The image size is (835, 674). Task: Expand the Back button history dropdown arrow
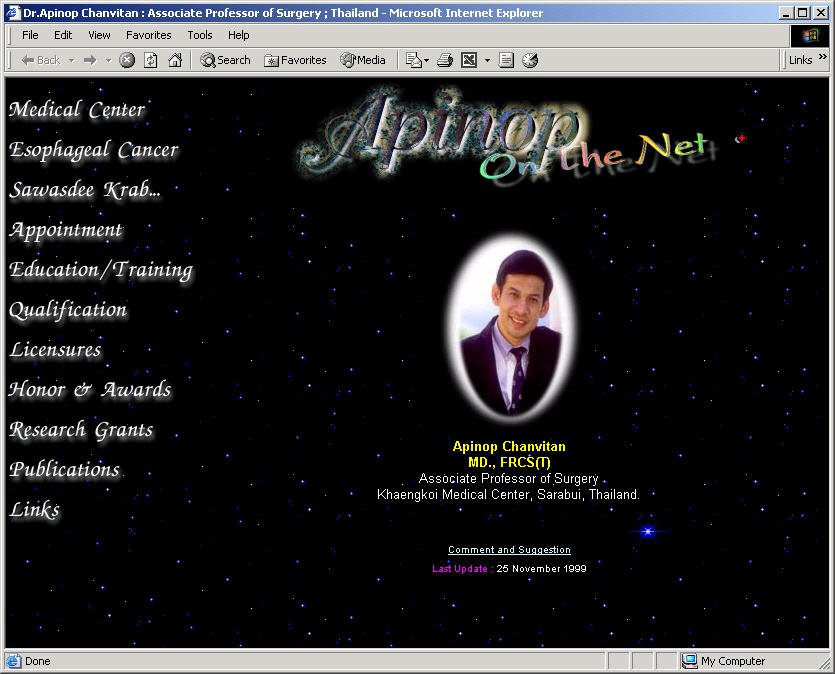[x=71, y=60]
